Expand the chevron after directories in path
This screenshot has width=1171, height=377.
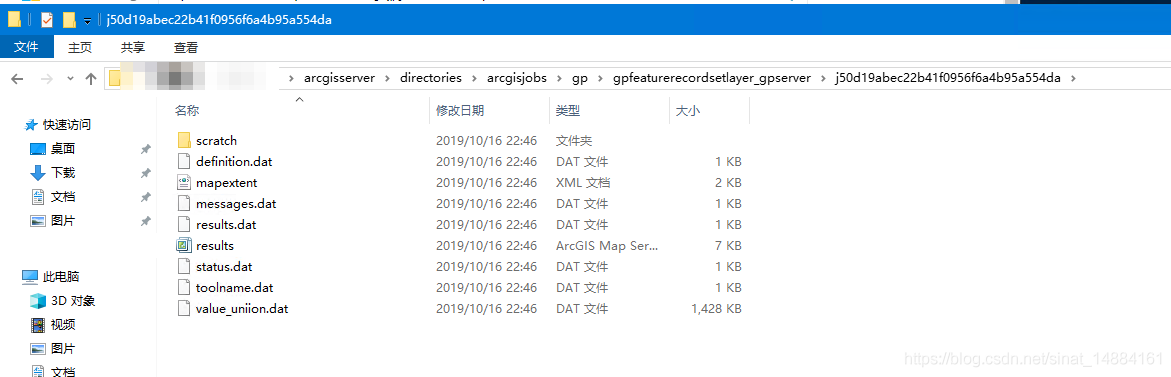[474, 78]
